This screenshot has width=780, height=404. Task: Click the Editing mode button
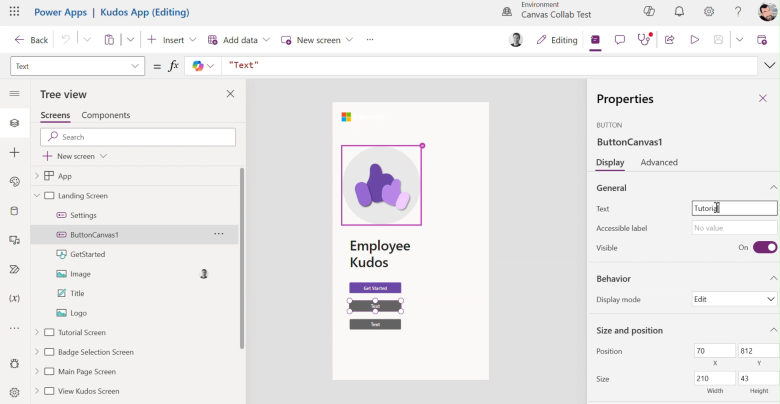tap(557, 40)
